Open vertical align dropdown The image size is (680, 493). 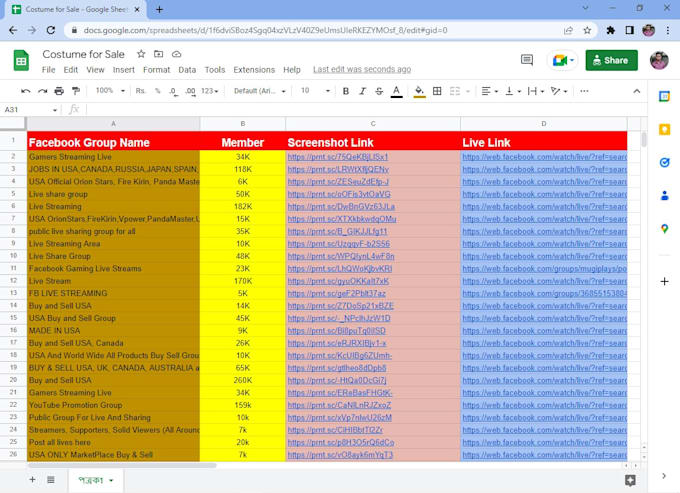(x=513, y=91)
